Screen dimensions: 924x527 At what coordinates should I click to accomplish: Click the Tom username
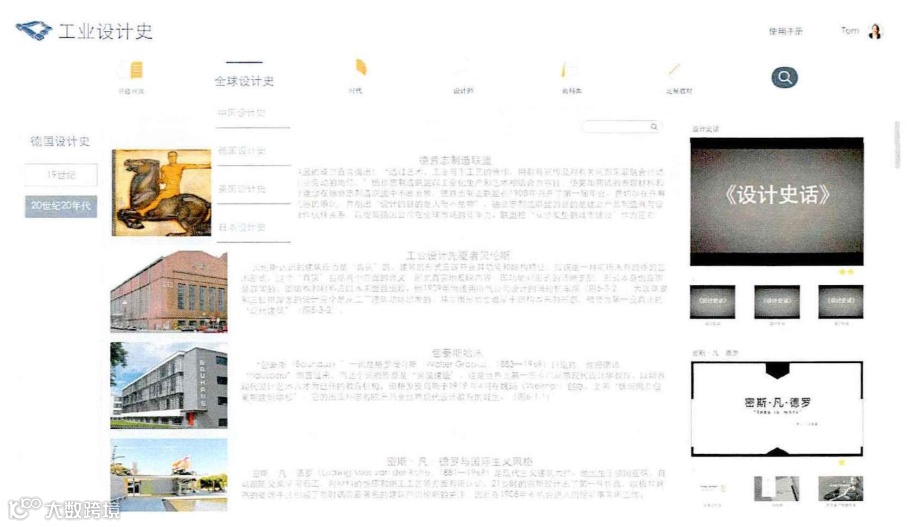850,31
